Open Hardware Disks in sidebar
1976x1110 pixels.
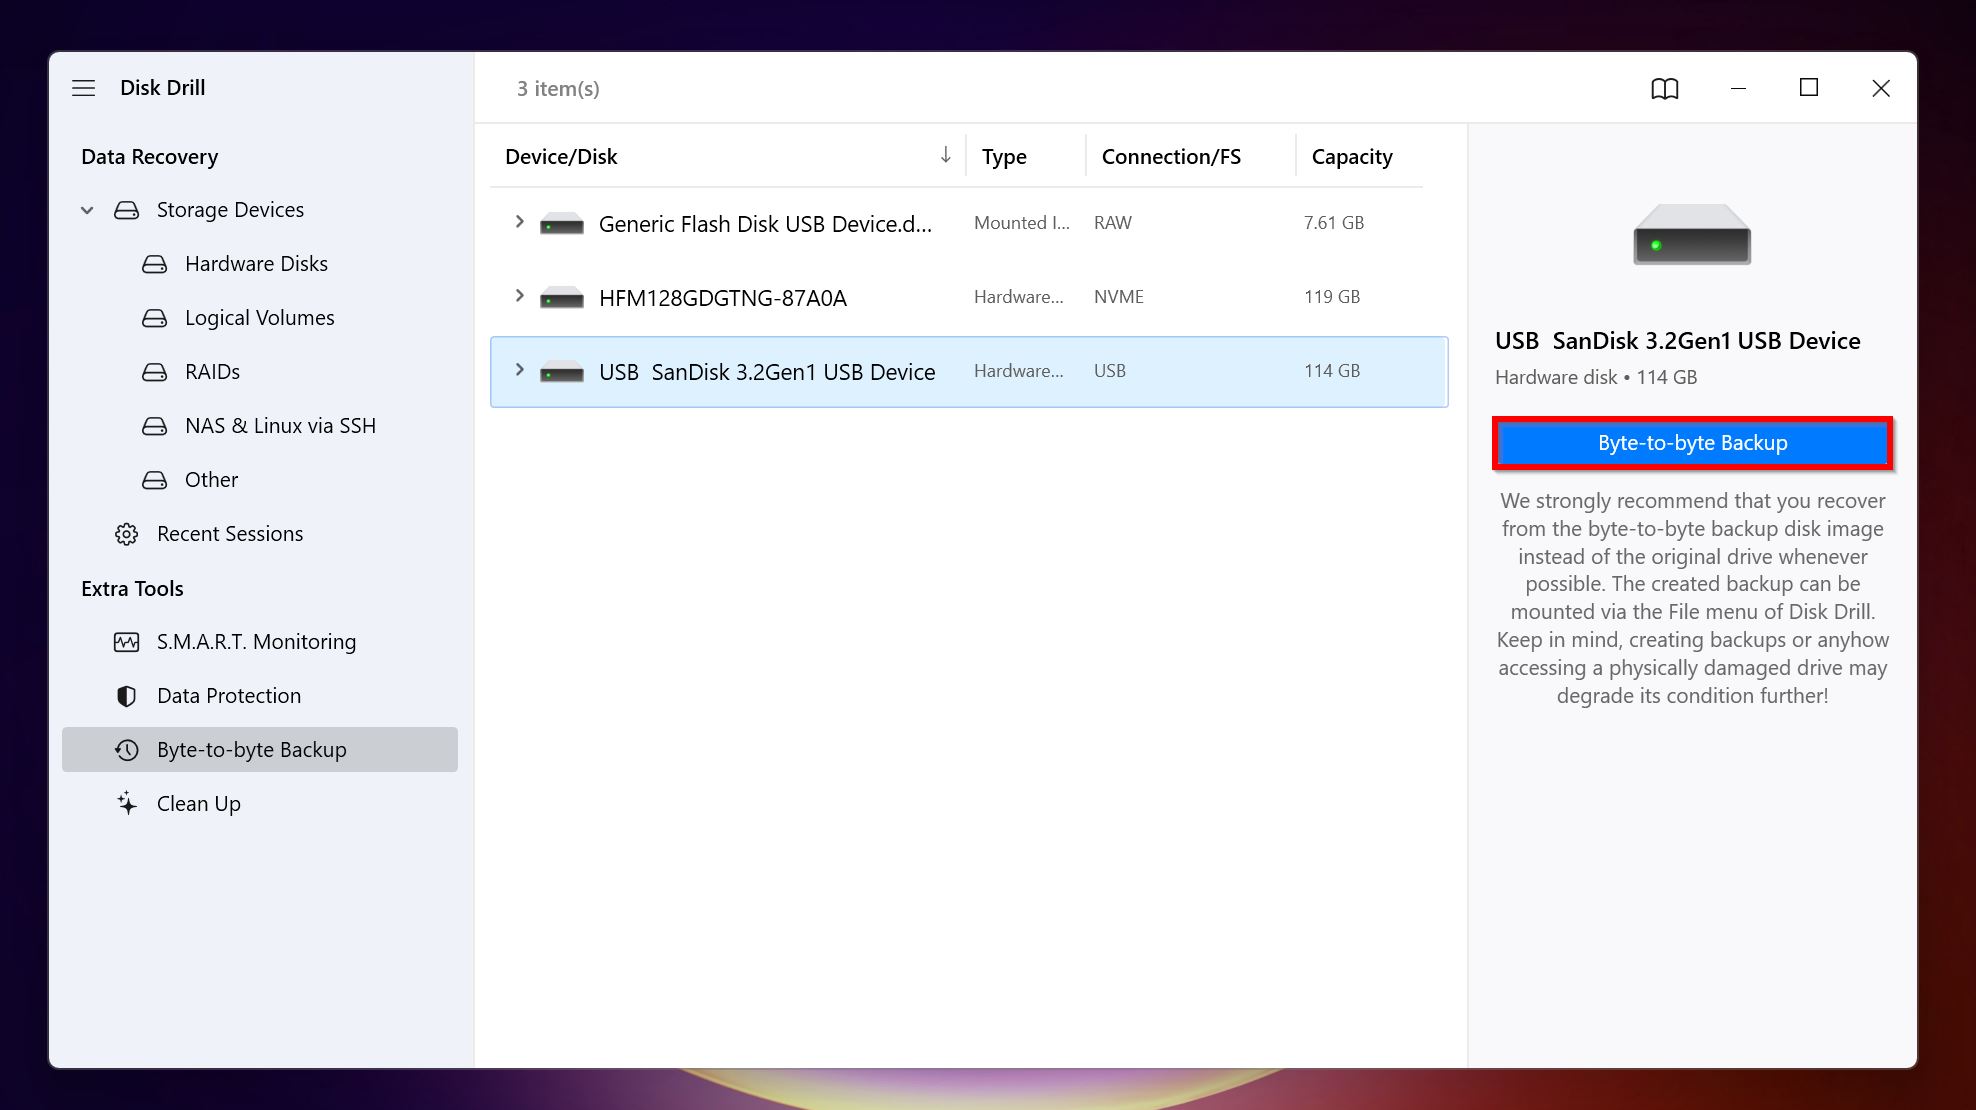(256, 264)
